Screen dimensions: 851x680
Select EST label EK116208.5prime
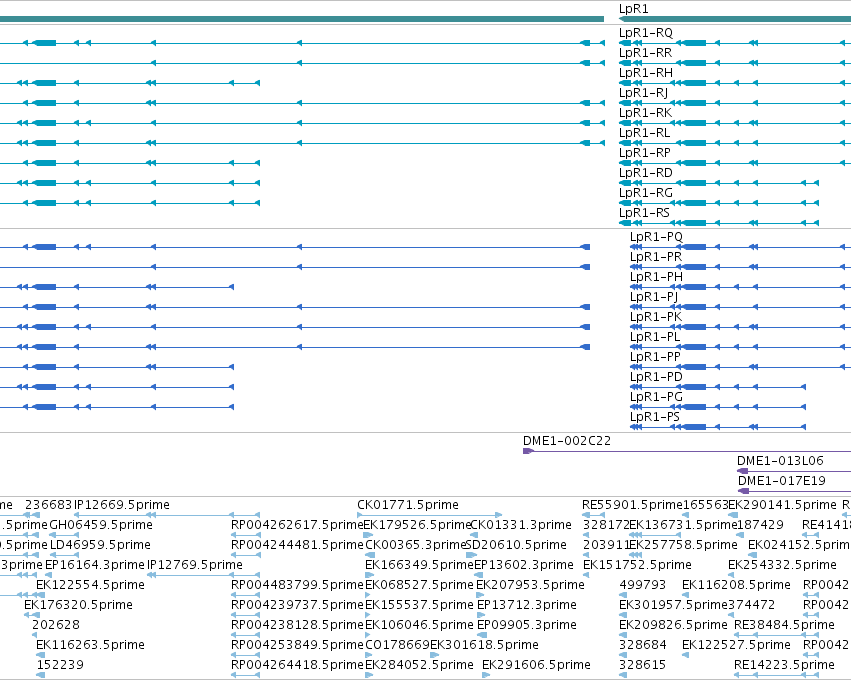point(736,586)
